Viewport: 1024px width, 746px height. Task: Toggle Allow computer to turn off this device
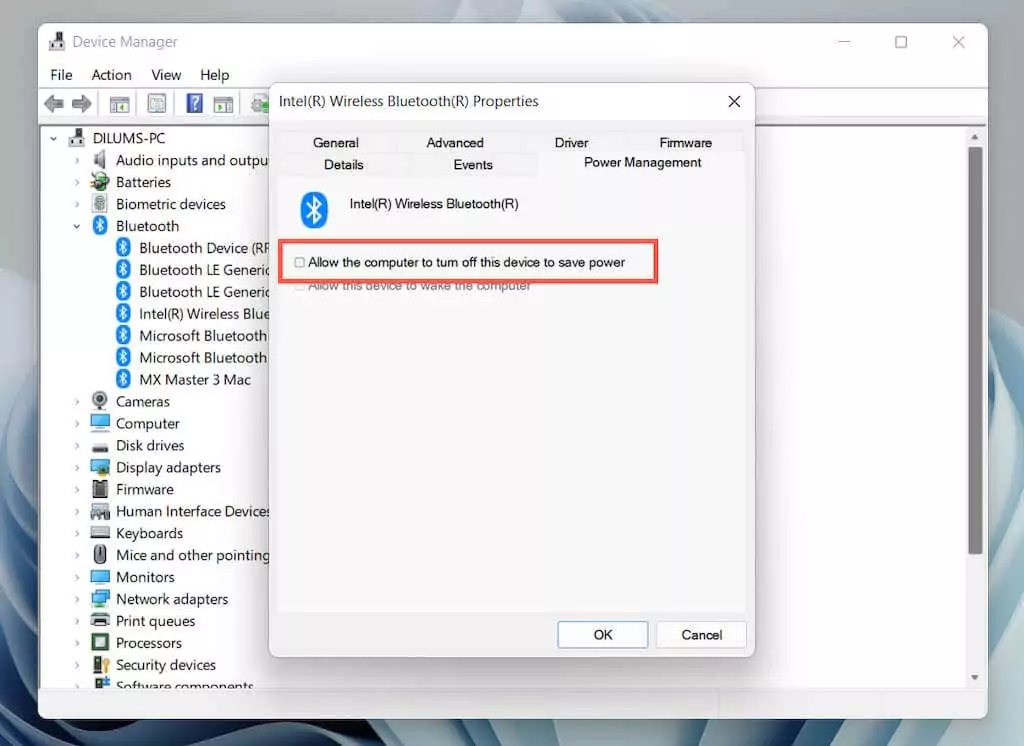click(299, 262)
